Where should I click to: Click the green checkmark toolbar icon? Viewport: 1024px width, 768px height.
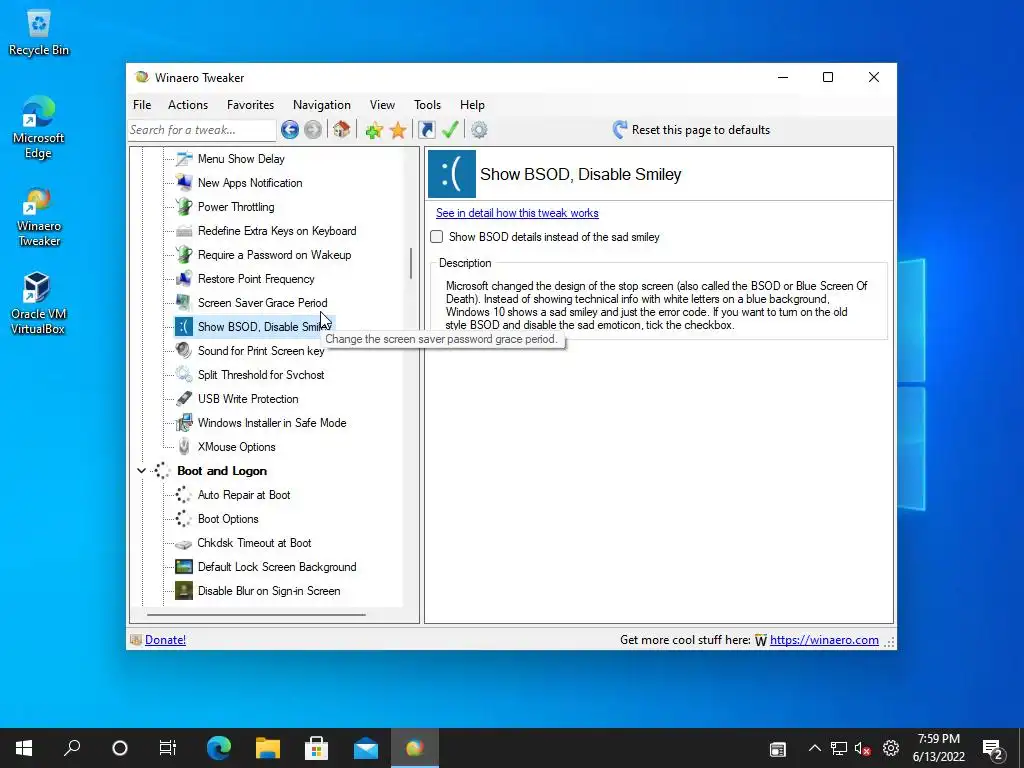450,130
